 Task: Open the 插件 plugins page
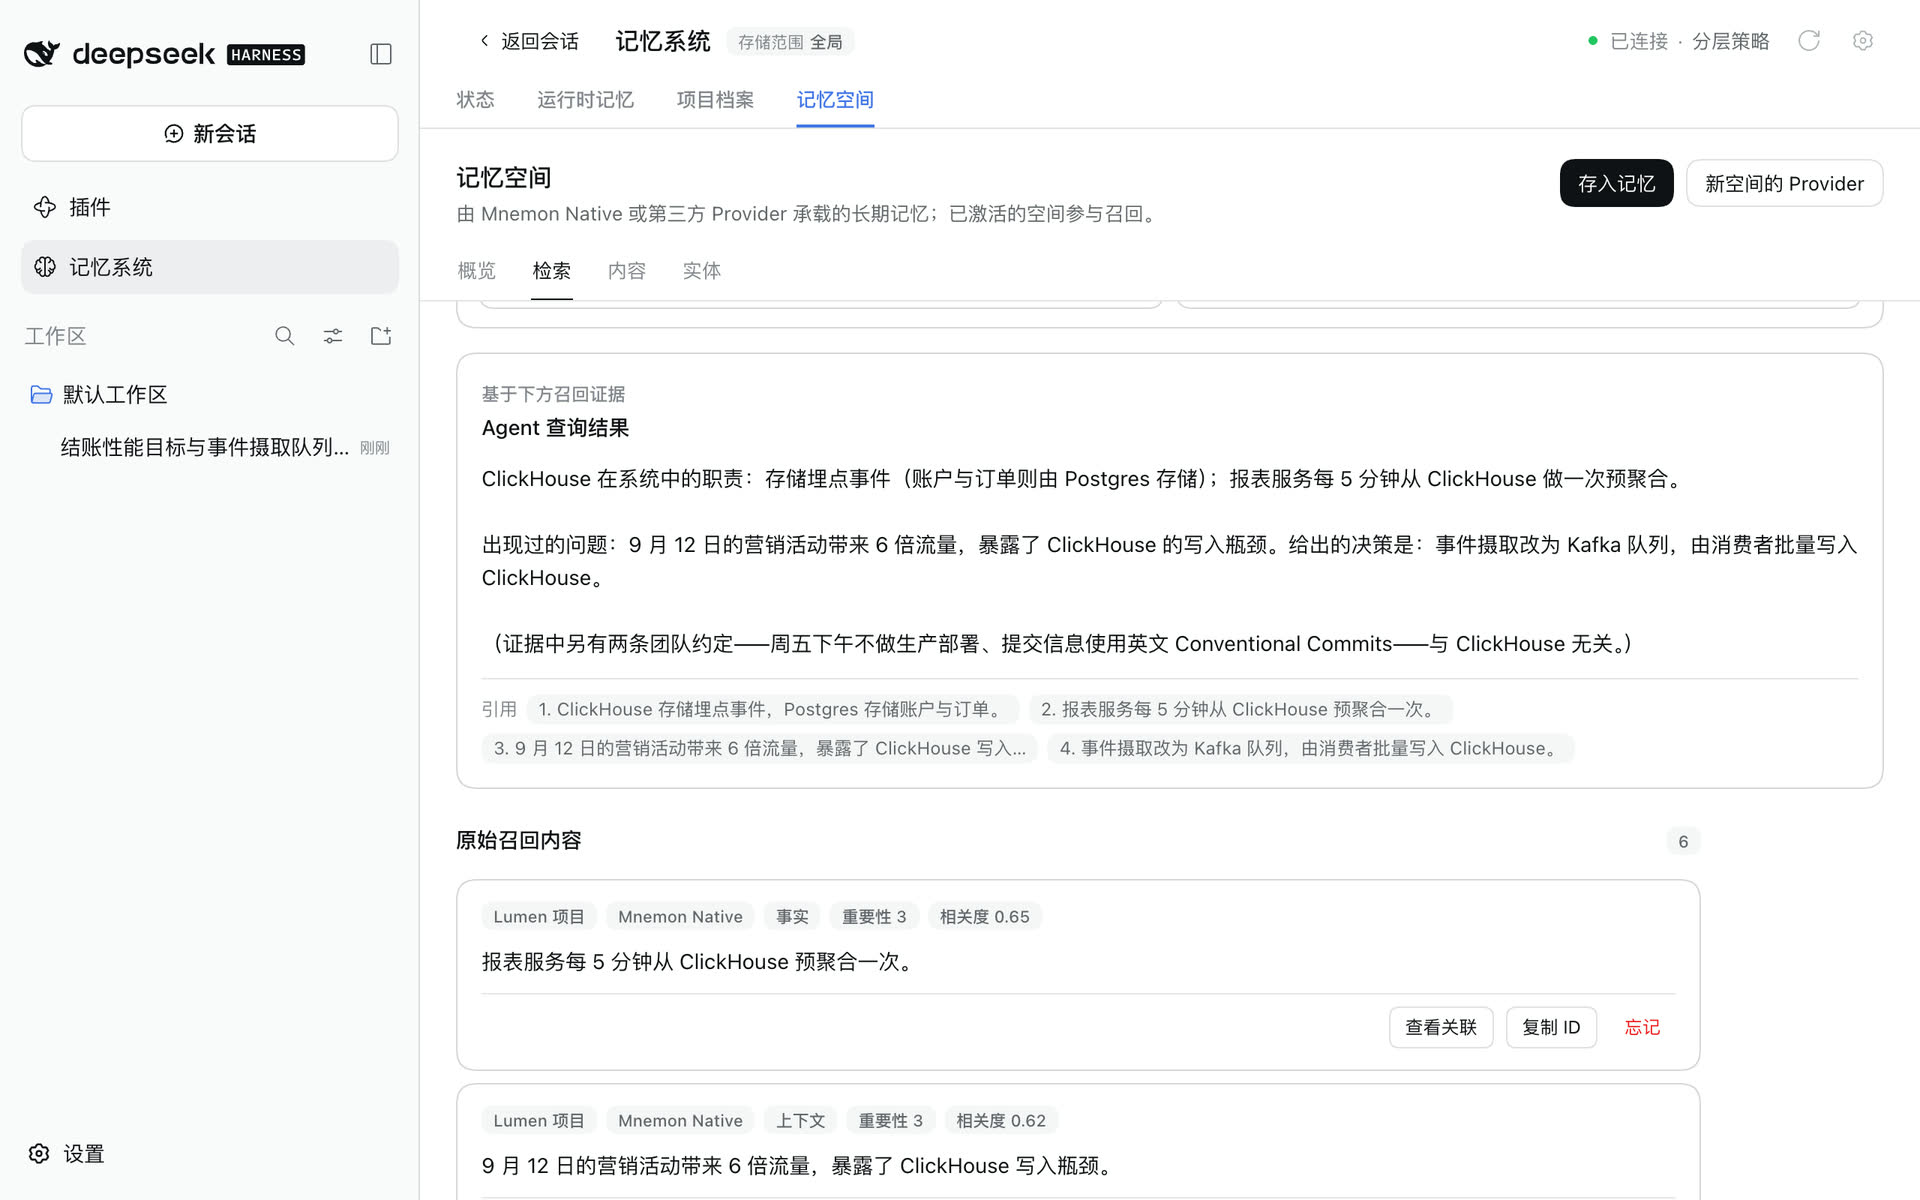point(210,207)
